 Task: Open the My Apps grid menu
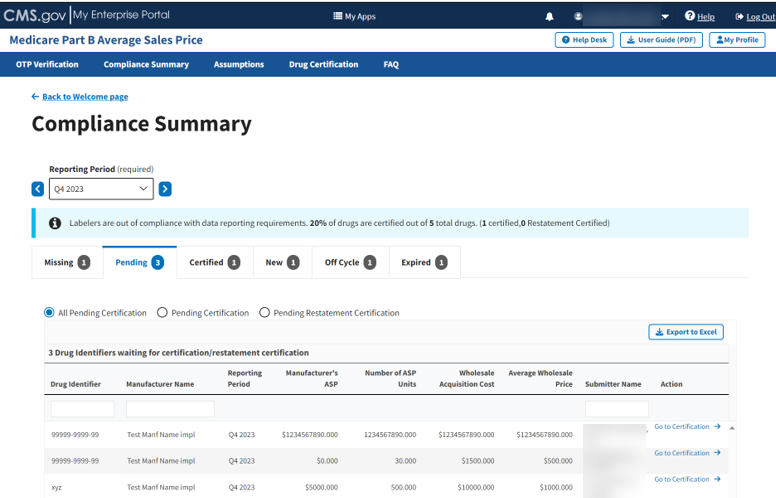337,16
